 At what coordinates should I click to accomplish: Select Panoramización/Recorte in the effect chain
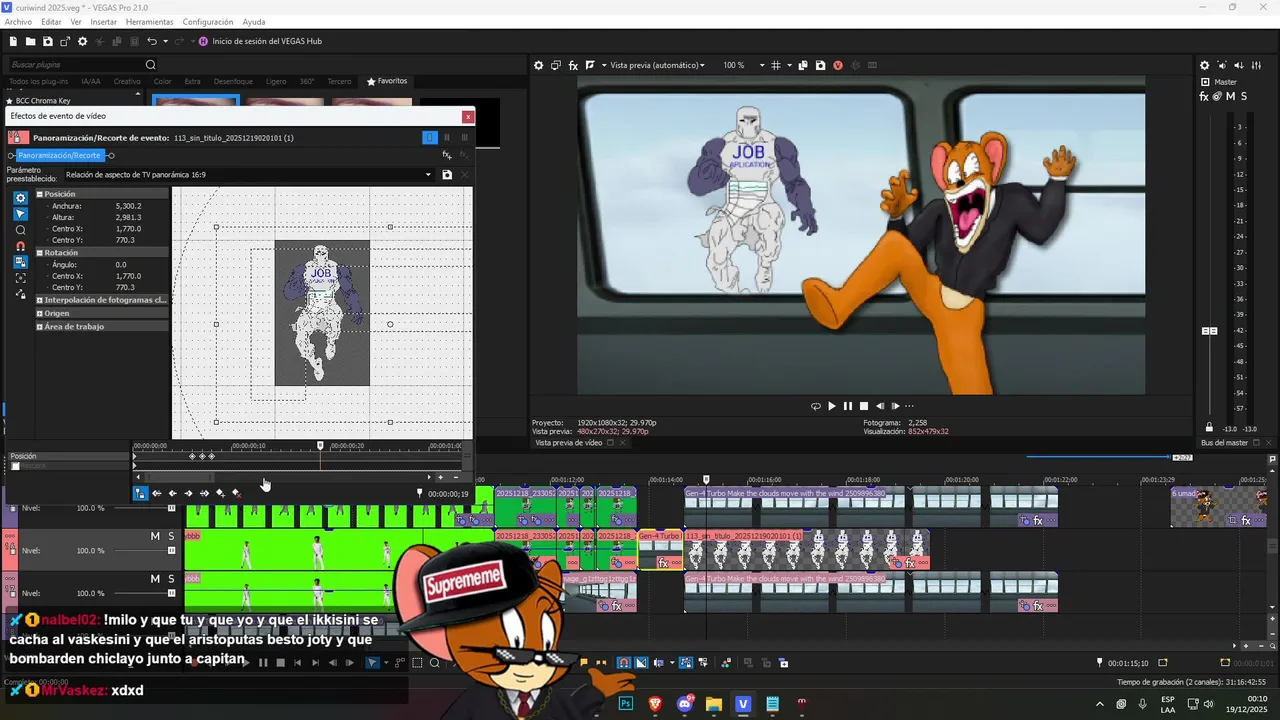pos(59,155)
